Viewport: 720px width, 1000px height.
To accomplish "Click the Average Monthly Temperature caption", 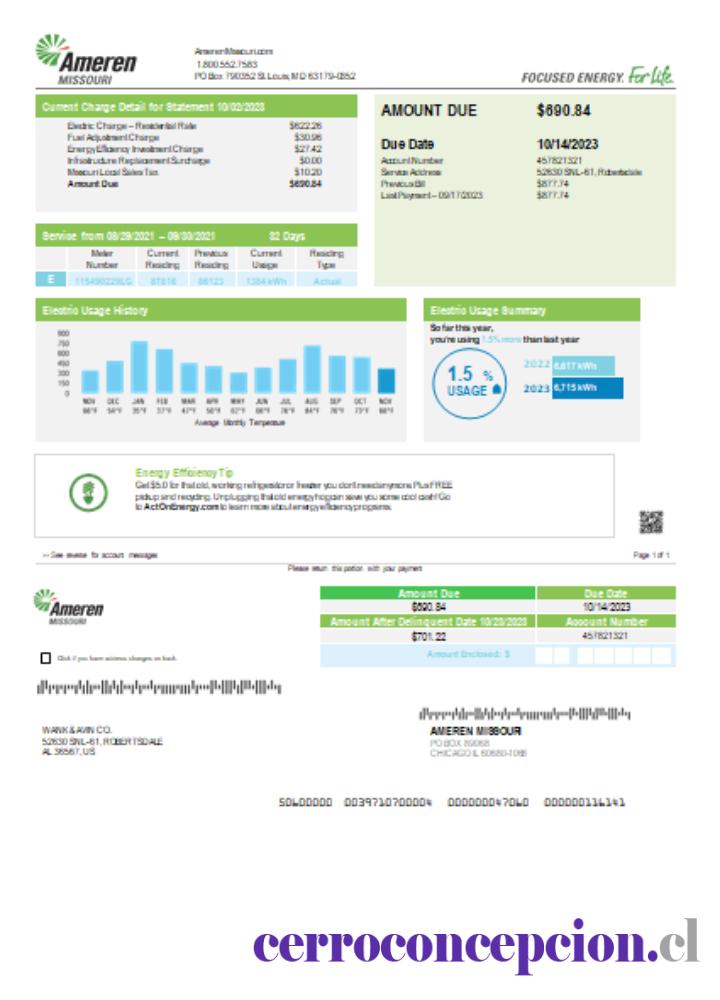I will pyautogui.click(x=239, y=422).
